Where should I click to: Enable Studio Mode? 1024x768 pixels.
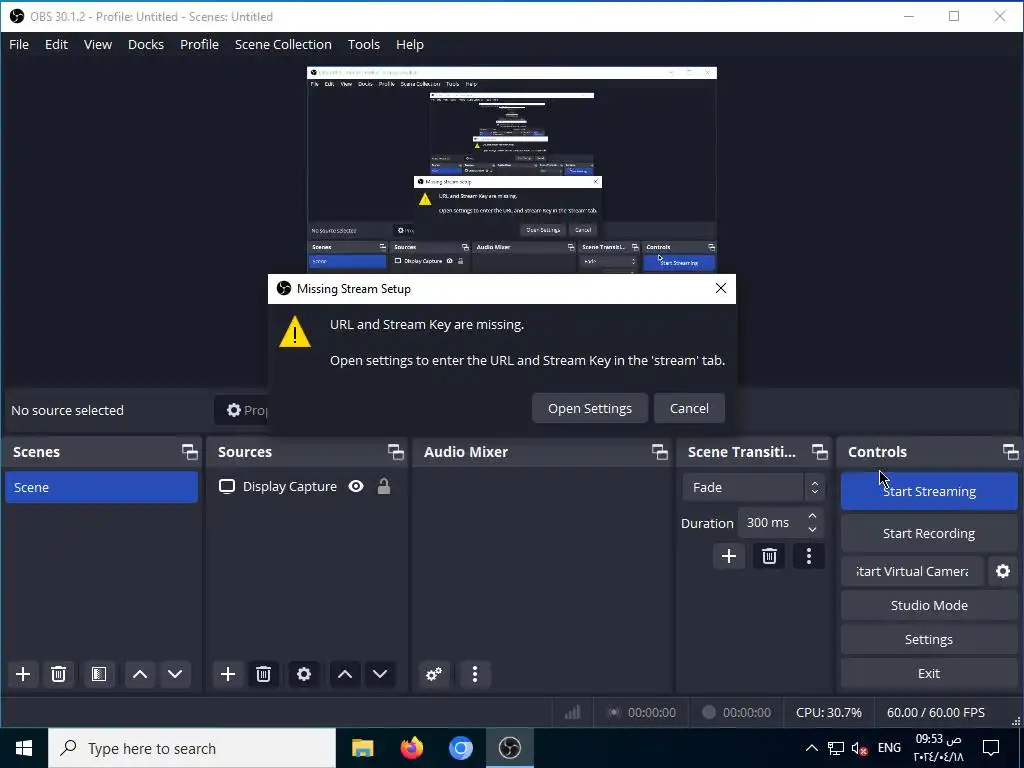(929, 605)
